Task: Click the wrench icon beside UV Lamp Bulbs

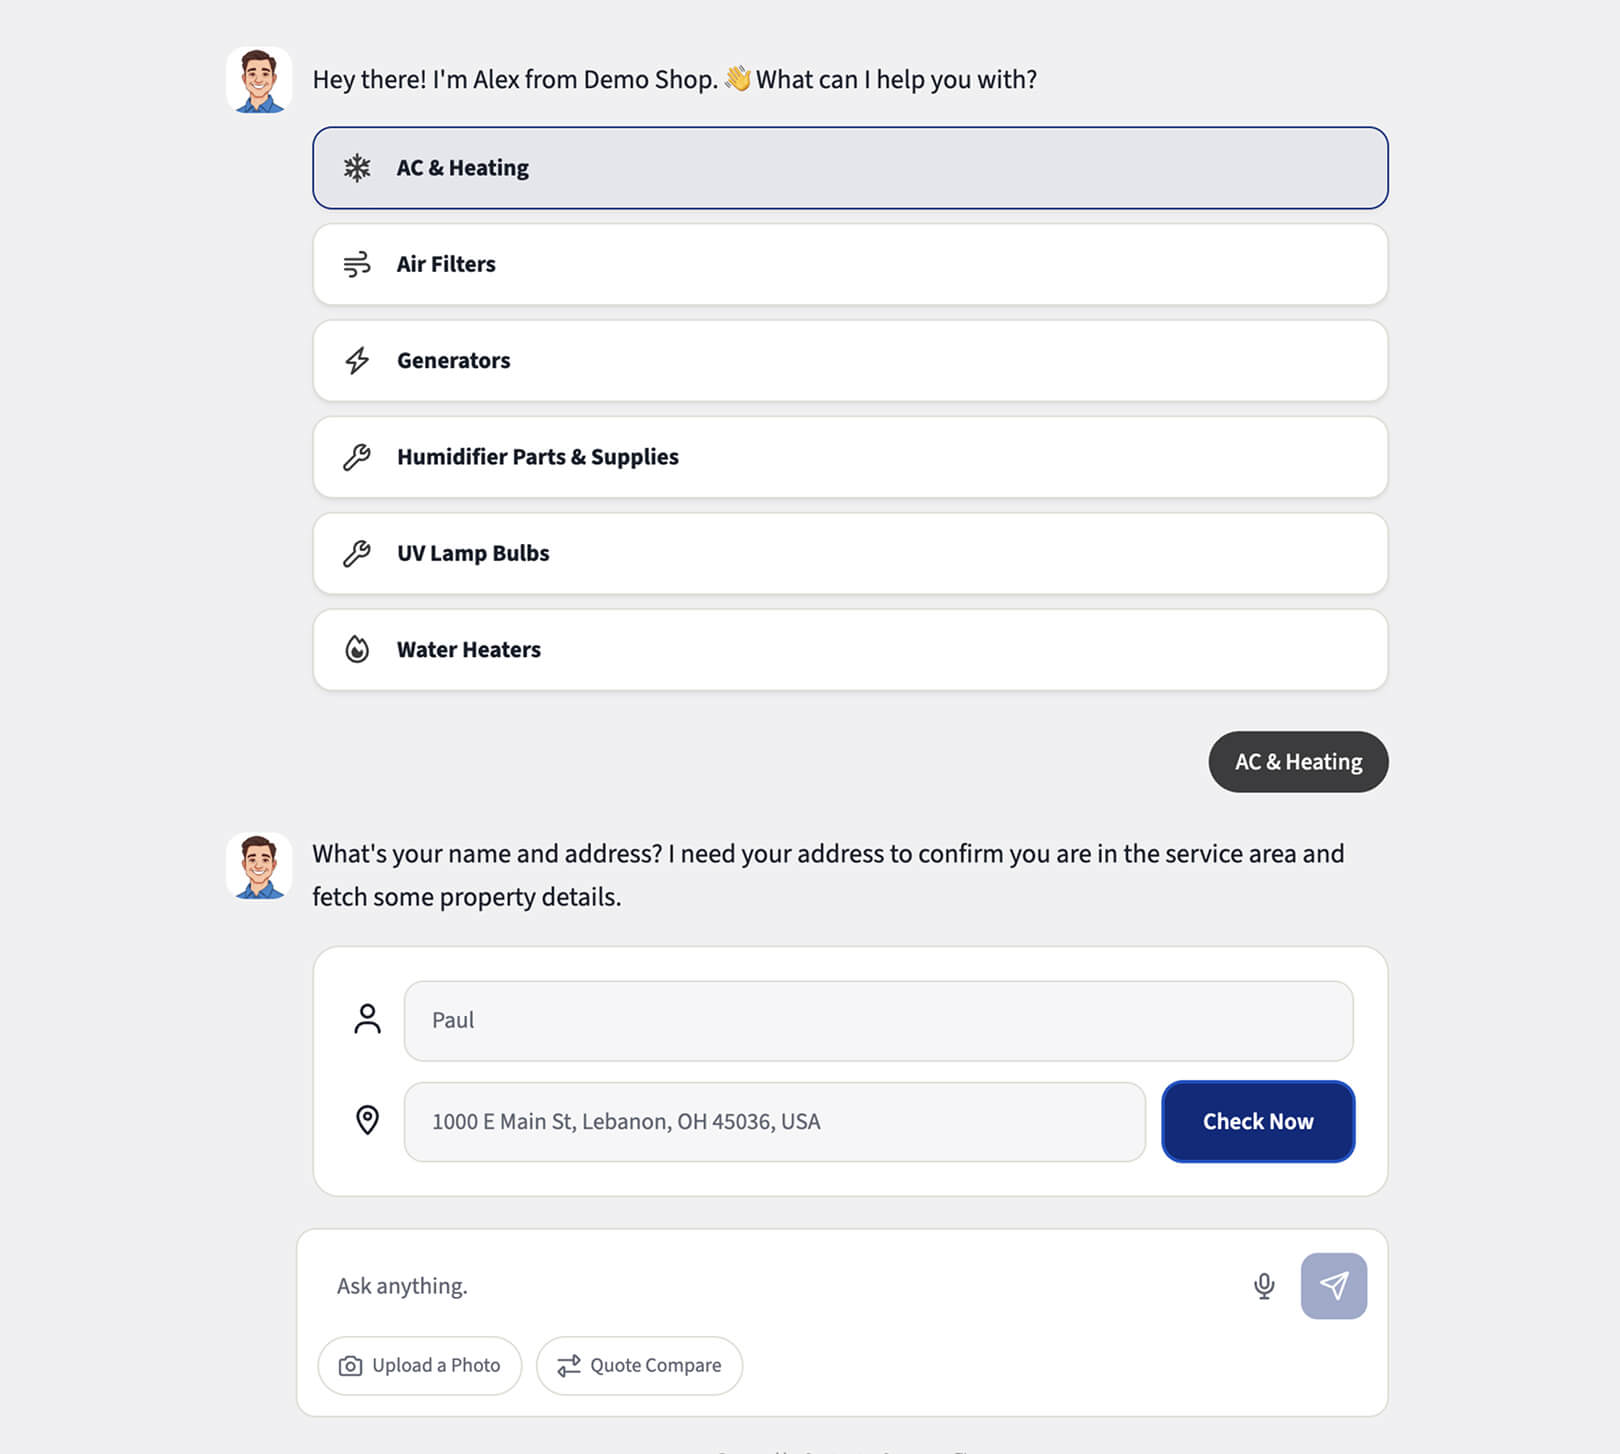Action: point(357,553)
